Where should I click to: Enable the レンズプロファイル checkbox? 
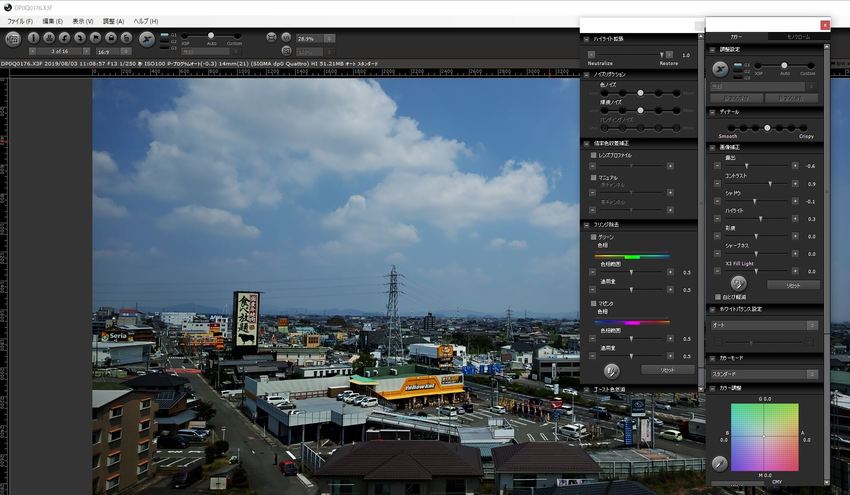[594, 155]
